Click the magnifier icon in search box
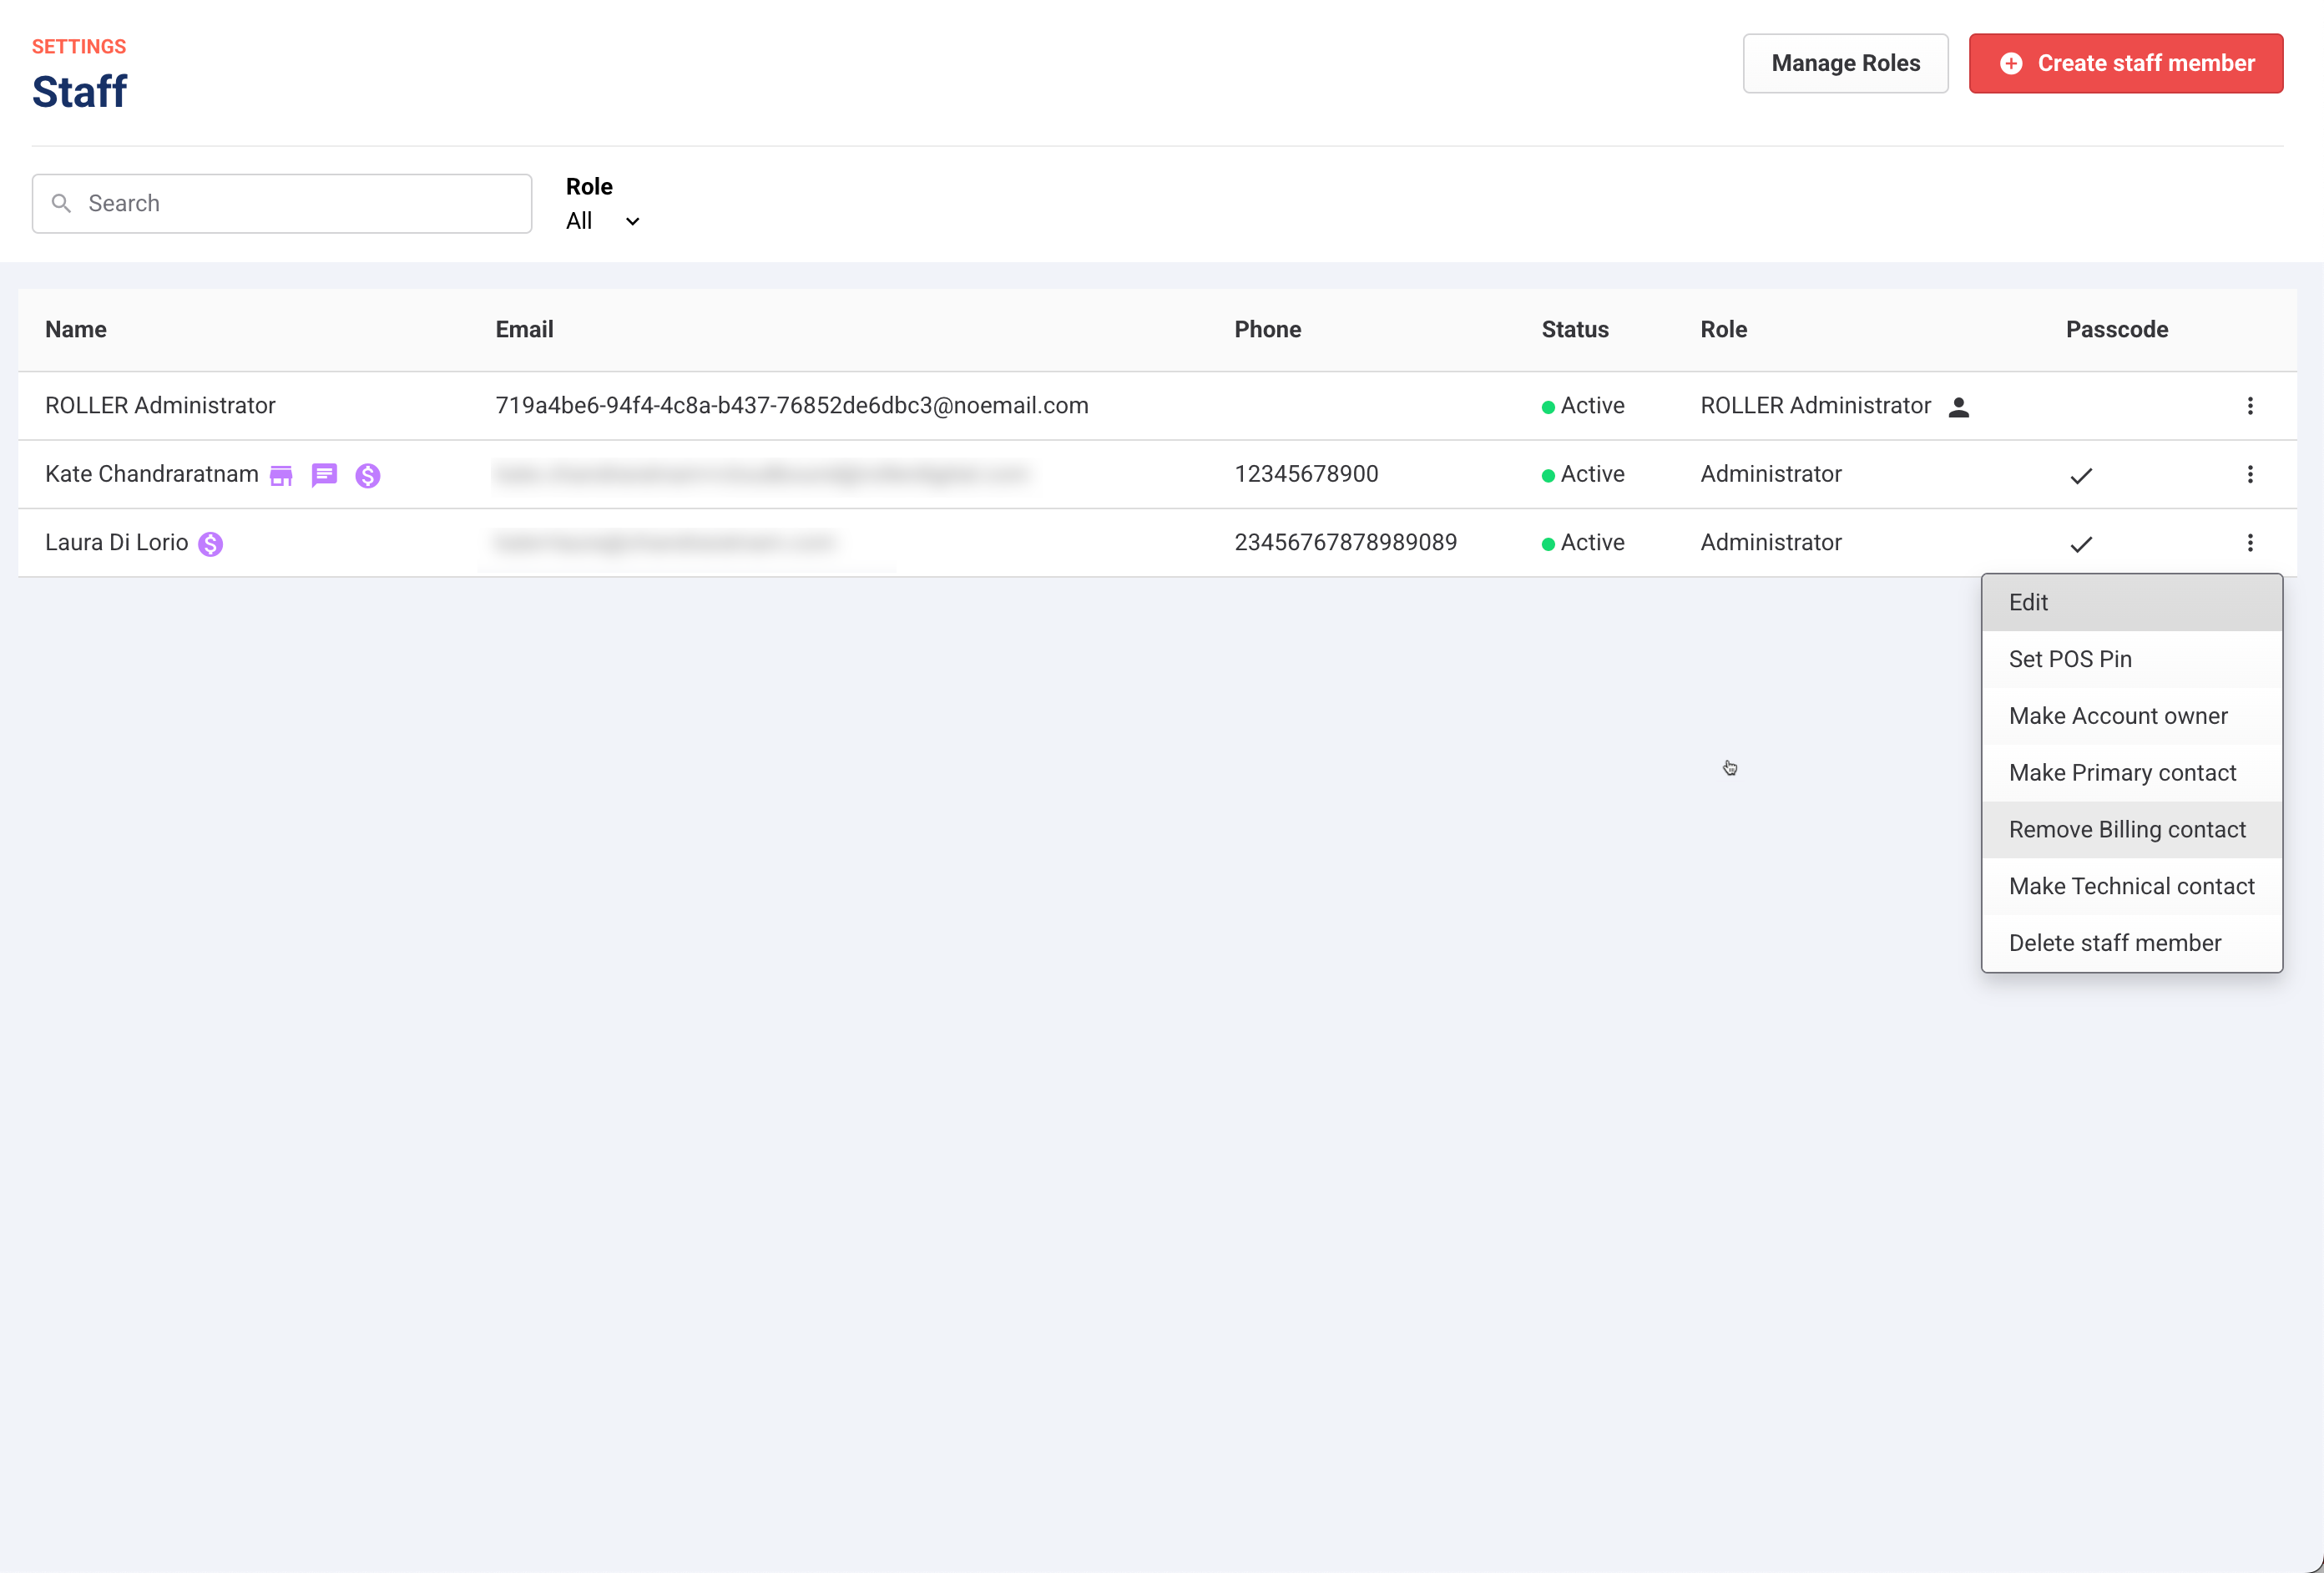 61,204
